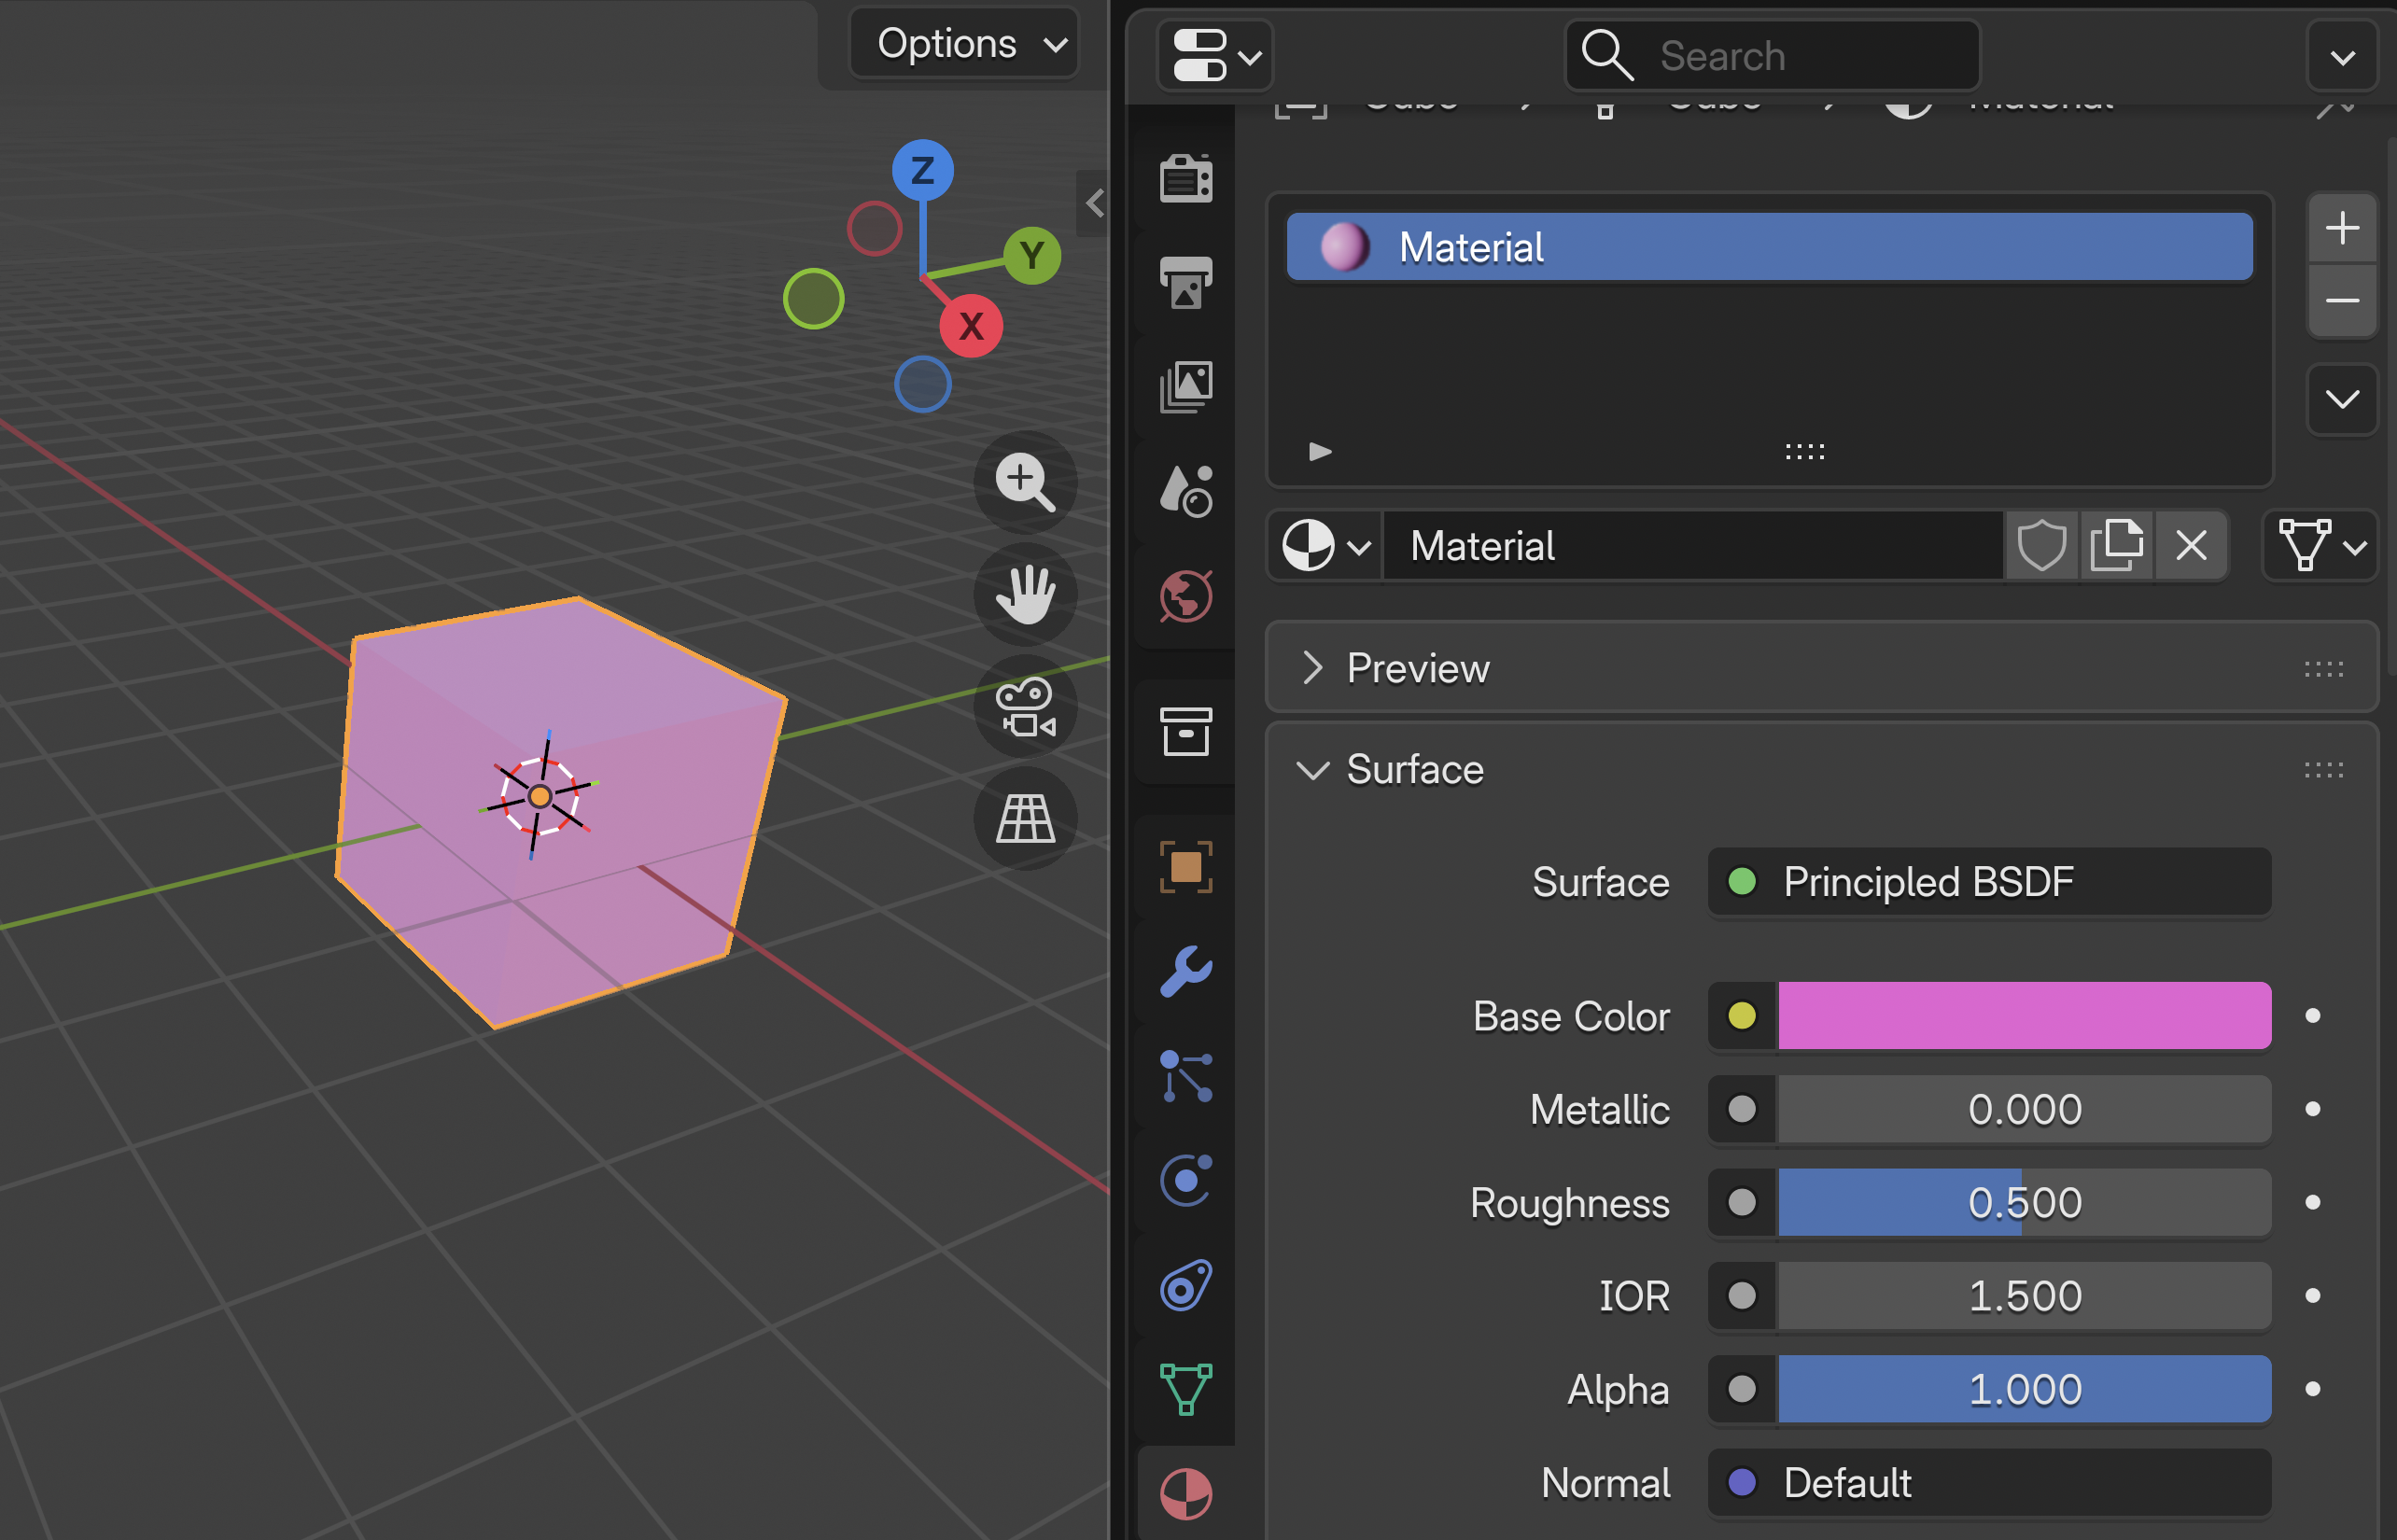Toggle Fake User shield for Material
Image resolution: width=2397 pixels, height=1540 pixels.
pos(2041,546)
